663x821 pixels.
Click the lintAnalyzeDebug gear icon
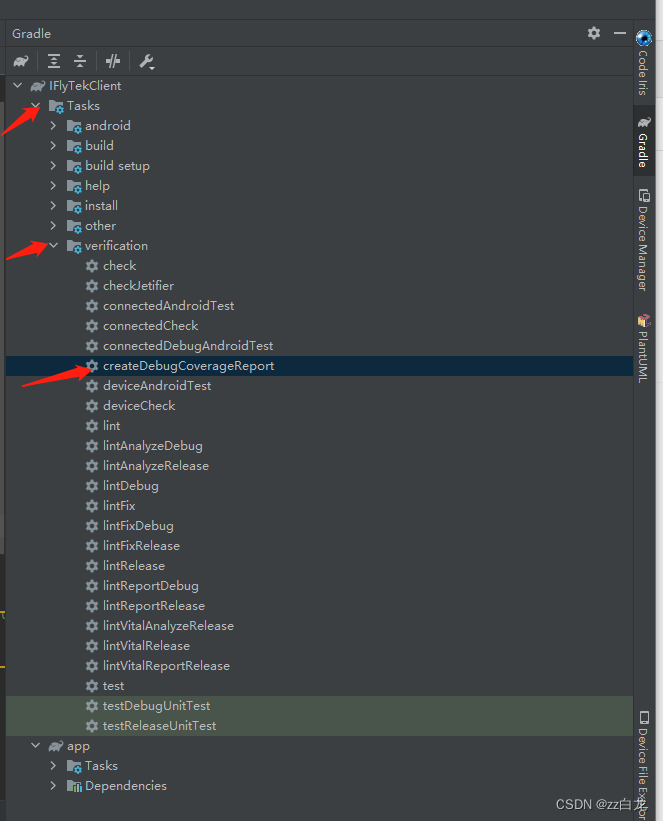click(92, 446)
